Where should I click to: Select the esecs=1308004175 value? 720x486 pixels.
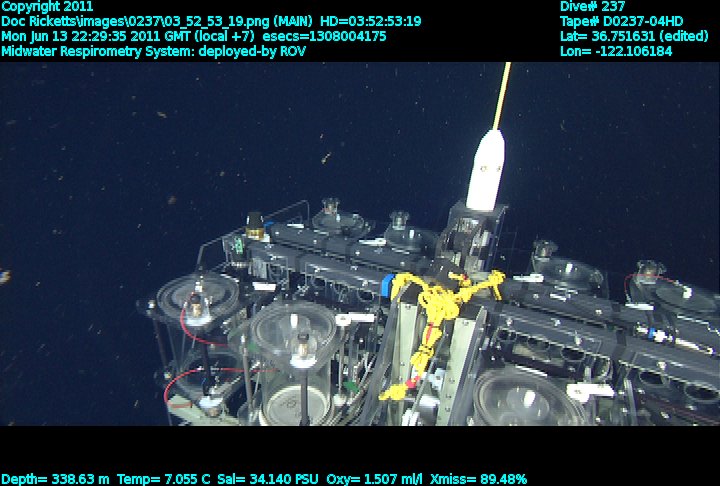pyautogui.click(x=325, y=36)
